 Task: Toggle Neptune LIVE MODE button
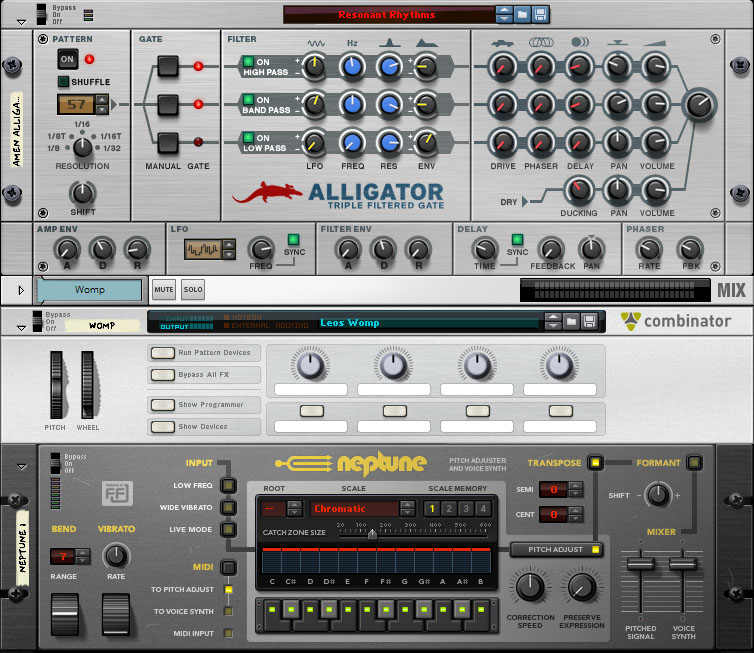pos(228,529)
